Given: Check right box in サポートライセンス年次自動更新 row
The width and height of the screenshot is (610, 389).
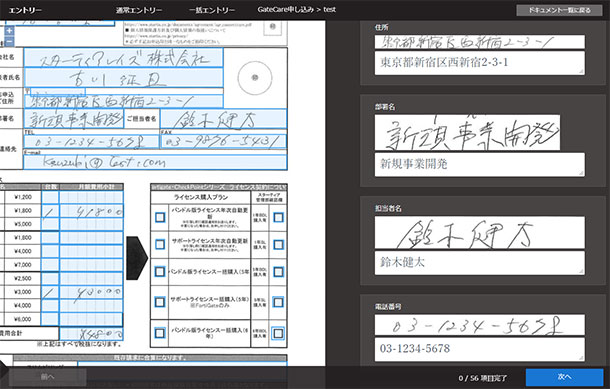Looking at the screenshot, I should 278,244.
